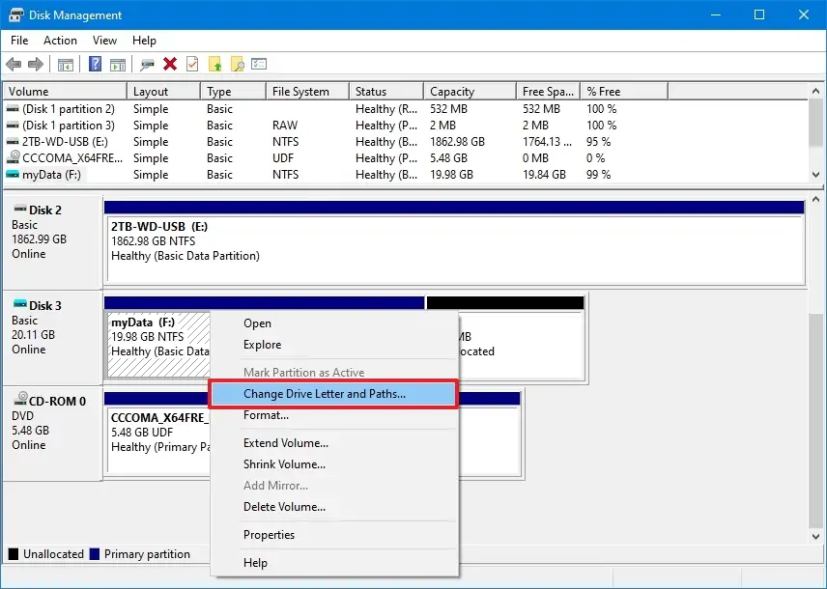Select Change Drive Letter and Paths
827x589 pixels.
(324, 394)
